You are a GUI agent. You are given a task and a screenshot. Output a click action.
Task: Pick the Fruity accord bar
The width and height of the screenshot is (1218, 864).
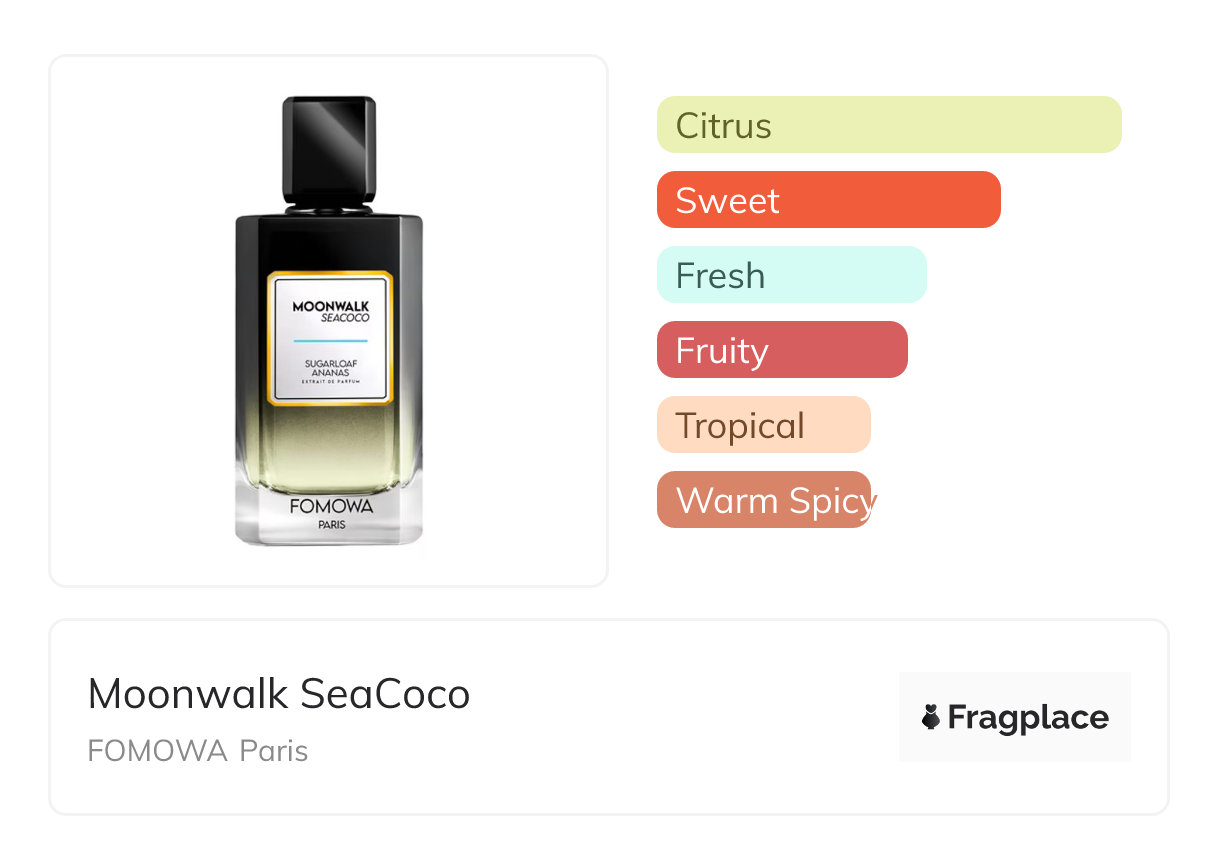tap(782, 350)
